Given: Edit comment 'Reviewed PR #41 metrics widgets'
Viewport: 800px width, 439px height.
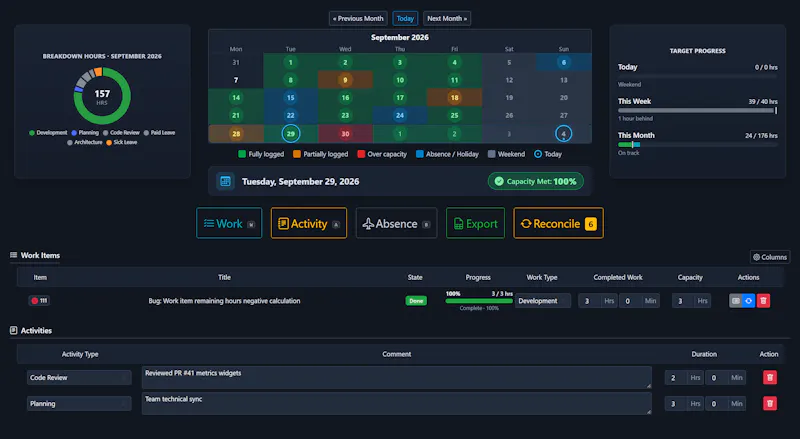Looking at the screenshot, I should [396, 378].
